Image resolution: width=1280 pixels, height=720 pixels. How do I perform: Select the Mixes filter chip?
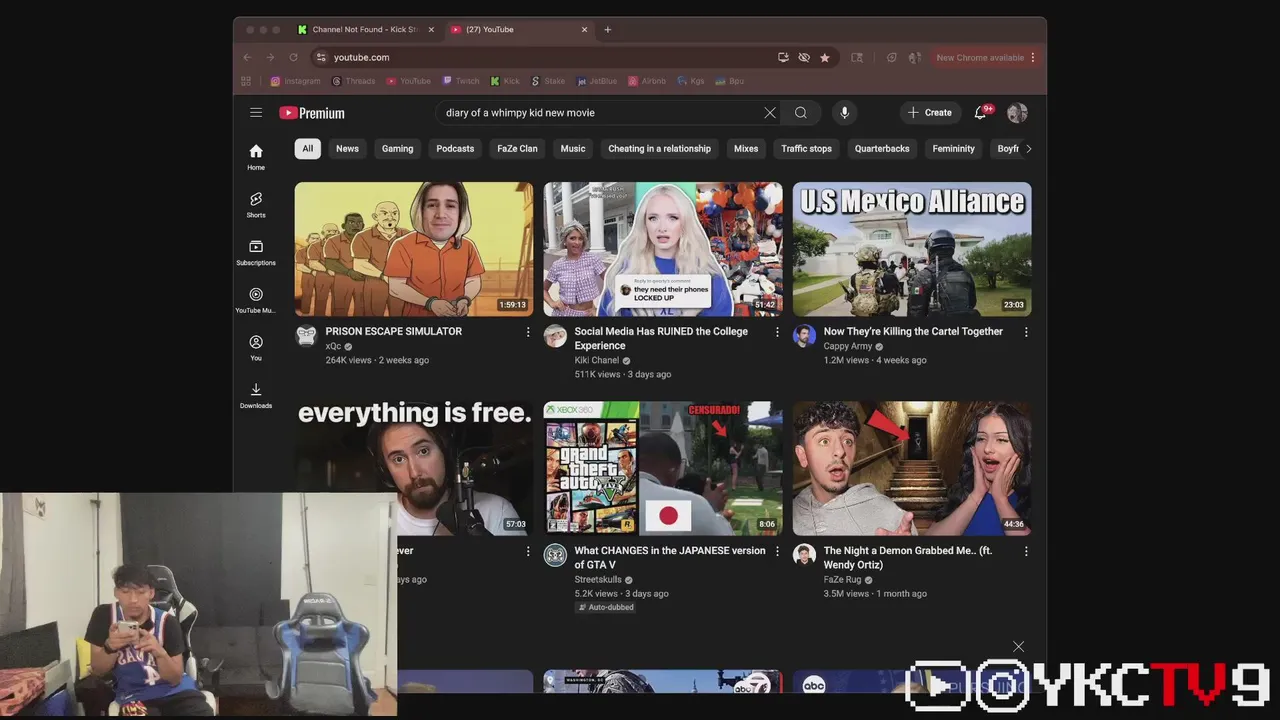point(746,149)
